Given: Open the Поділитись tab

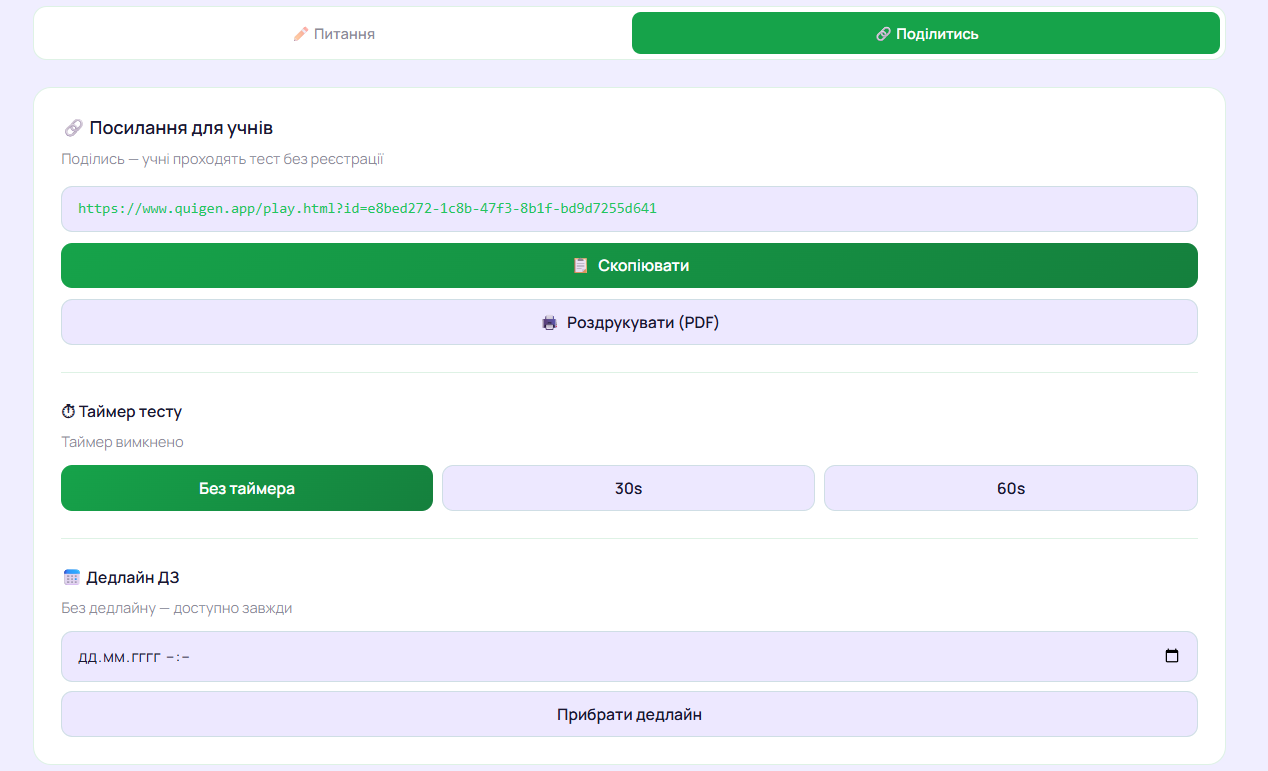Looking at the screenshot, I should pyautogui.click(x=926, y=33).
